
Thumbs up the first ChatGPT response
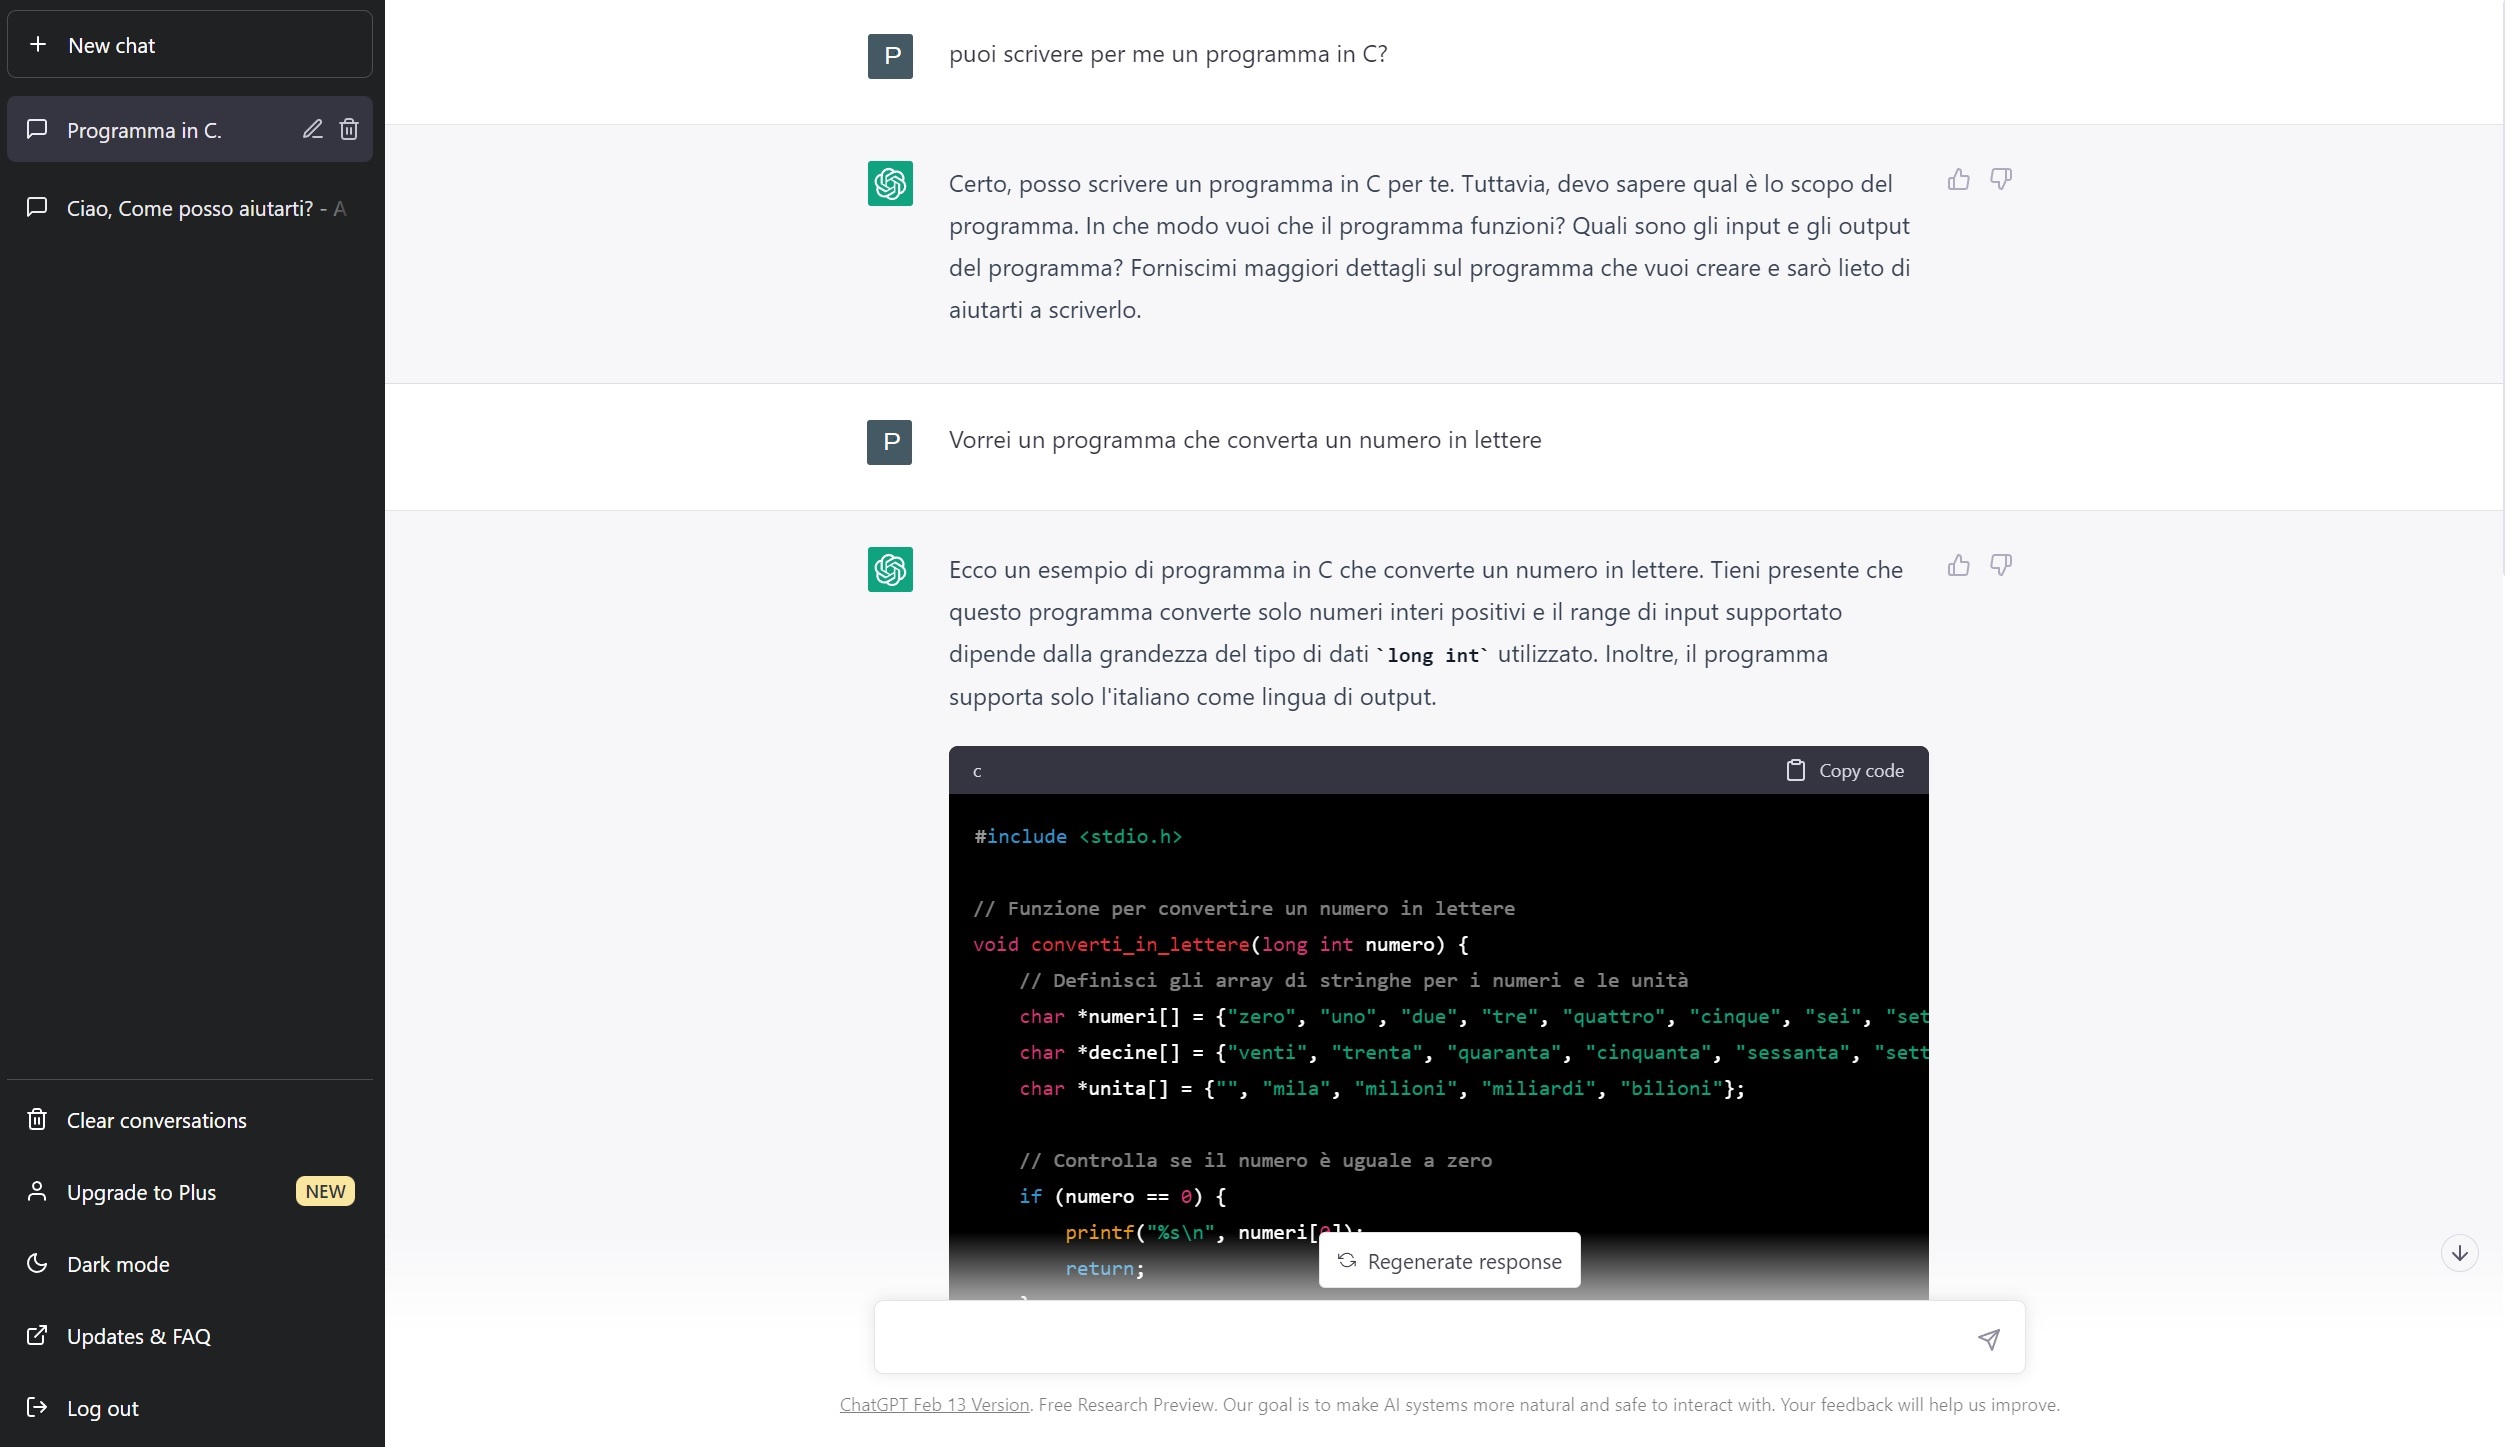1958,180
